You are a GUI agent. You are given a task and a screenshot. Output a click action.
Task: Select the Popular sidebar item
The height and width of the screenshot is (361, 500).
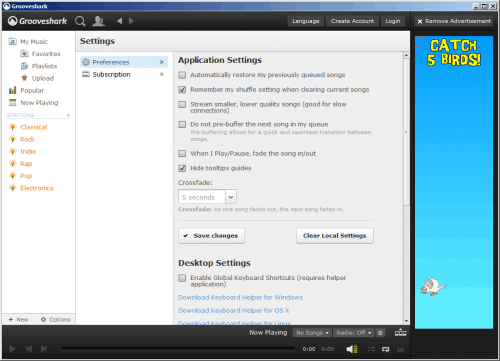pyautogui.click(x=32, y=90)
